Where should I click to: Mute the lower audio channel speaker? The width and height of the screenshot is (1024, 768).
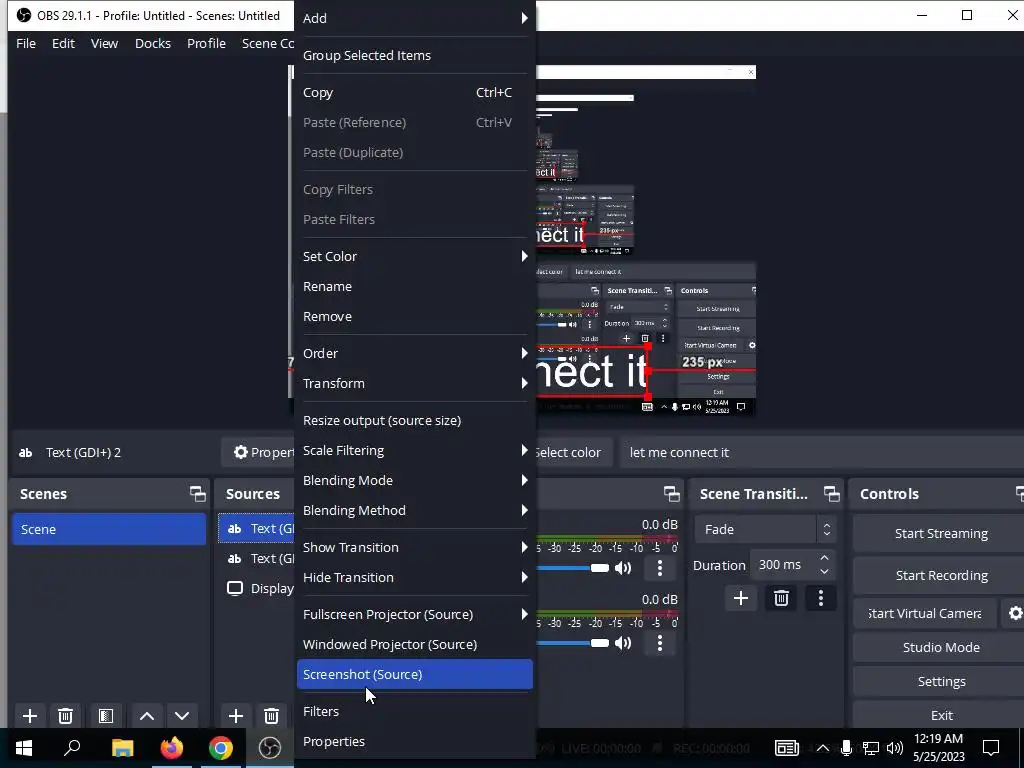pyautogui.click(x=623, y=643)
